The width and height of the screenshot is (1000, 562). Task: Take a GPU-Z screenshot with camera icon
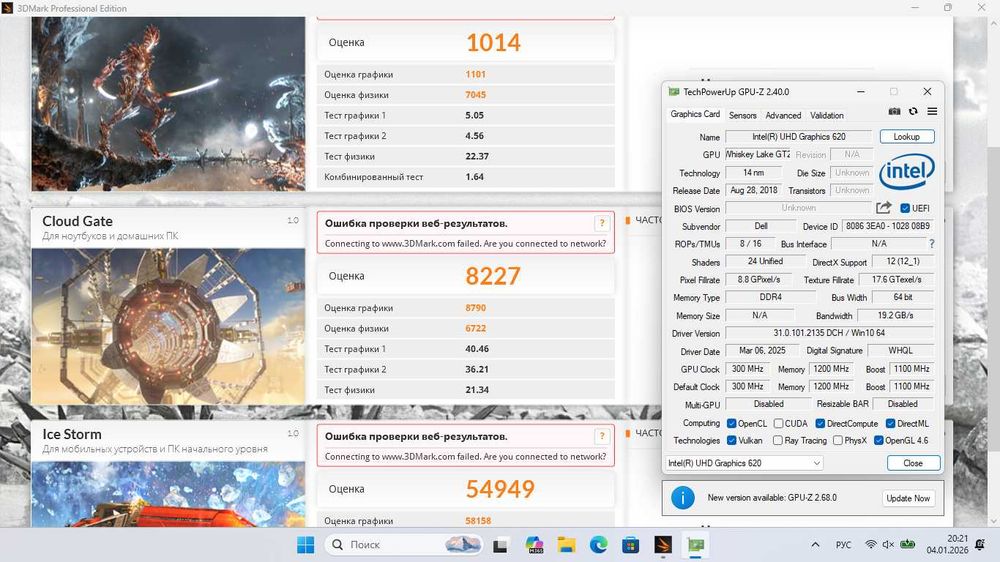pyautogui.click(x=894, y=111)
